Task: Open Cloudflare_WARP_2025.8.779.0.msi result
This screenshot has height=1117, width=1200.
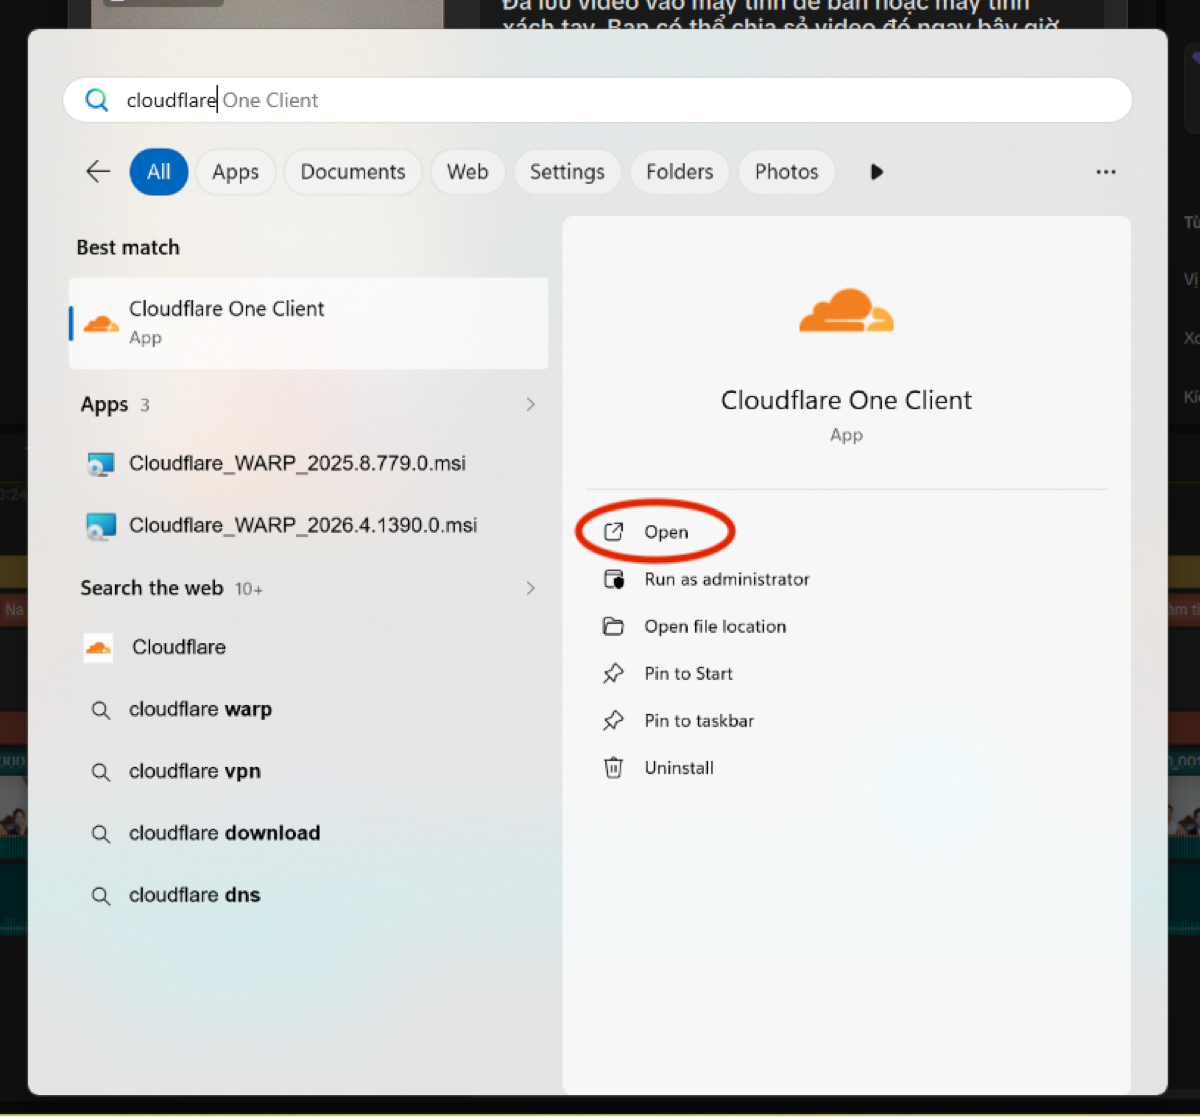Action: (x=308, y=464)
